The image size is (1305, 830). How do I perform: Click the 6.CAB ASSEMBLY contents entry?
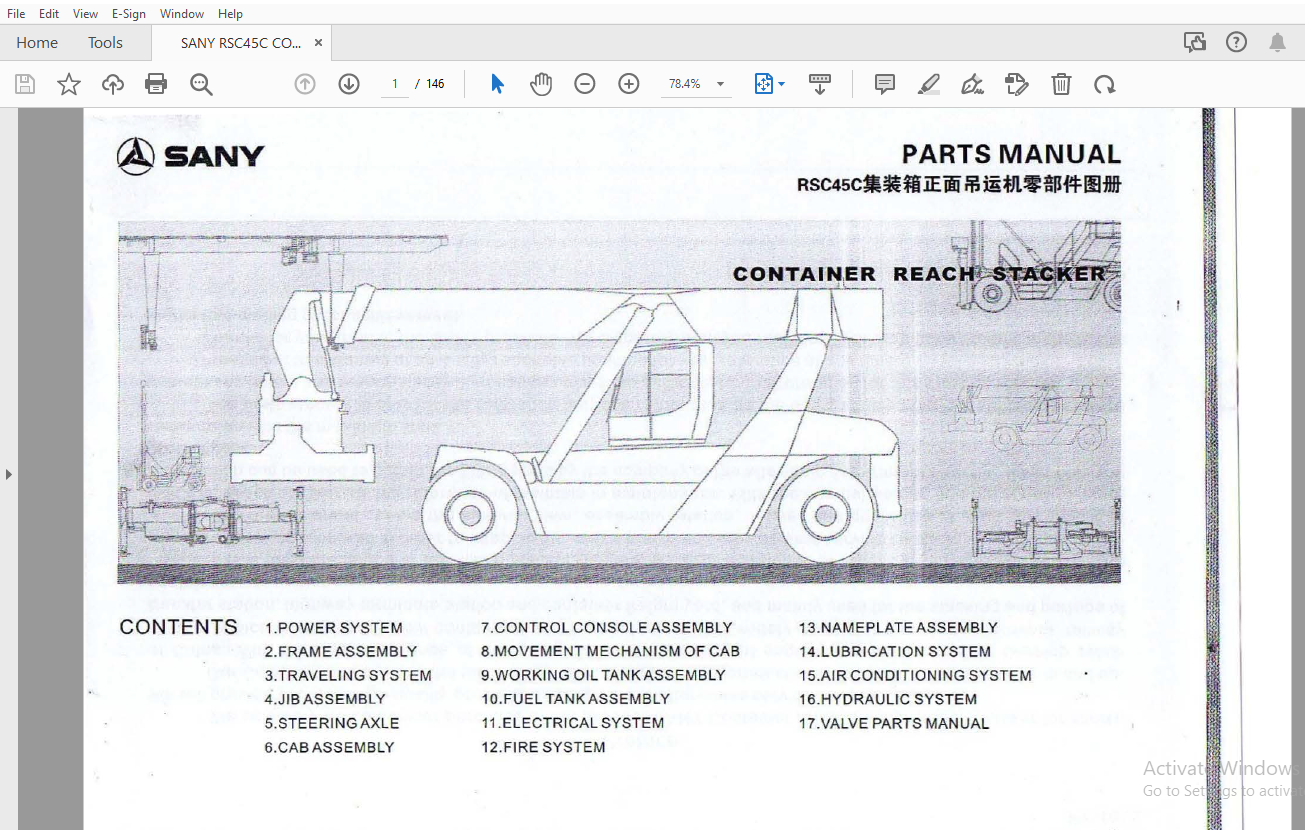click(329, 747)
